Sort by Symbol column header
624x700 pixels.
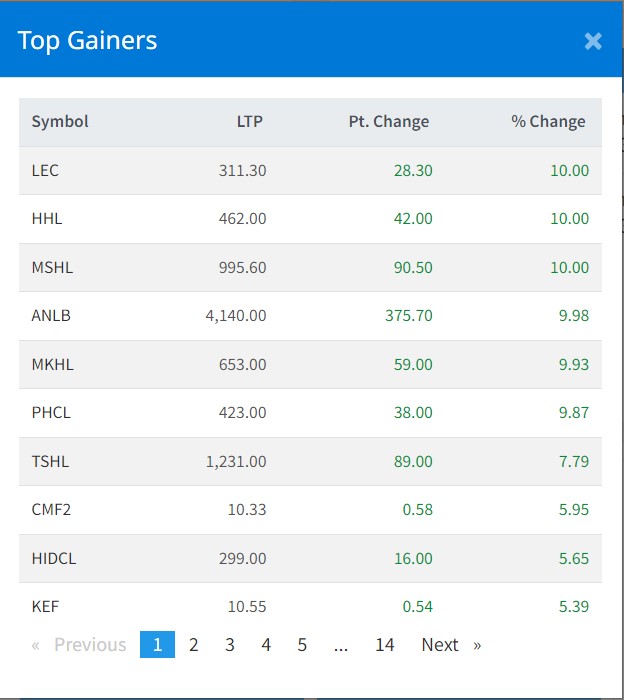(x=60, y=122)
